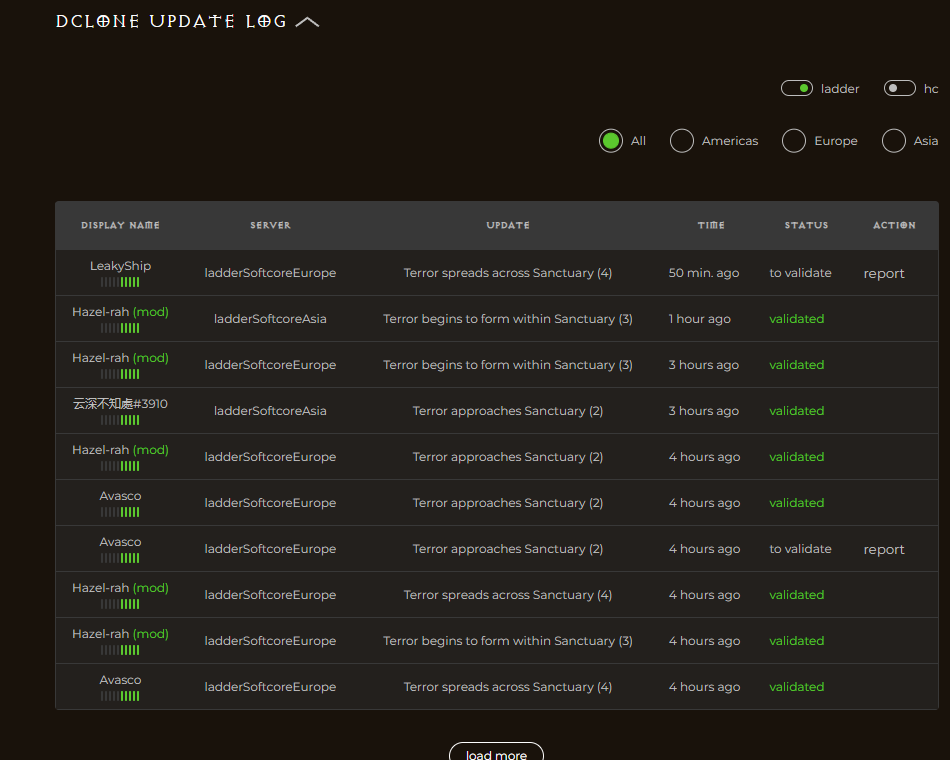Open LeakyShip user name
This screenshot has width=950, height=760.
(120, 266)
